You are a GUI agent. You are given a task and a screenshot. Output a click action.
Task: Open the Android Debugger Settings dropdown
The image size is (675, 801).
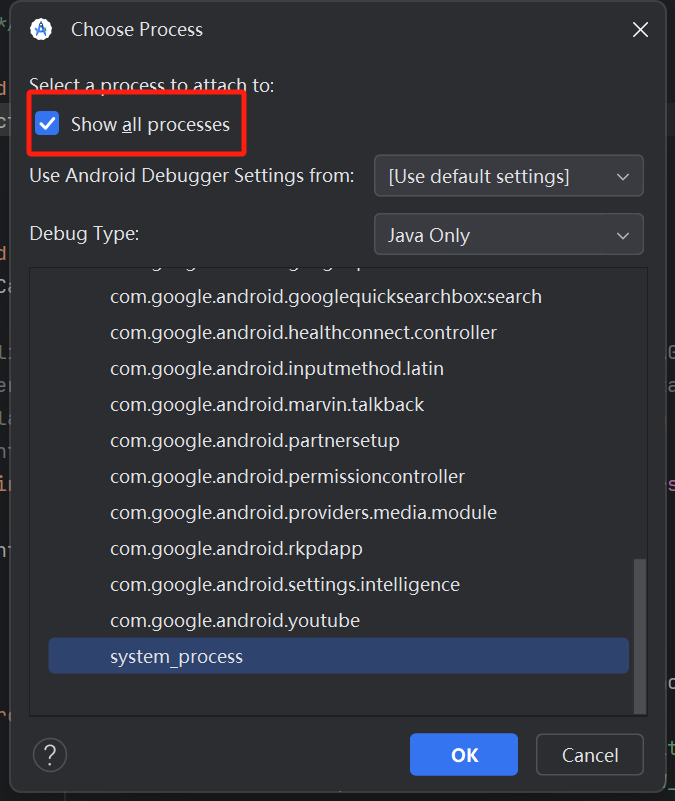click(x=508, y=176)
